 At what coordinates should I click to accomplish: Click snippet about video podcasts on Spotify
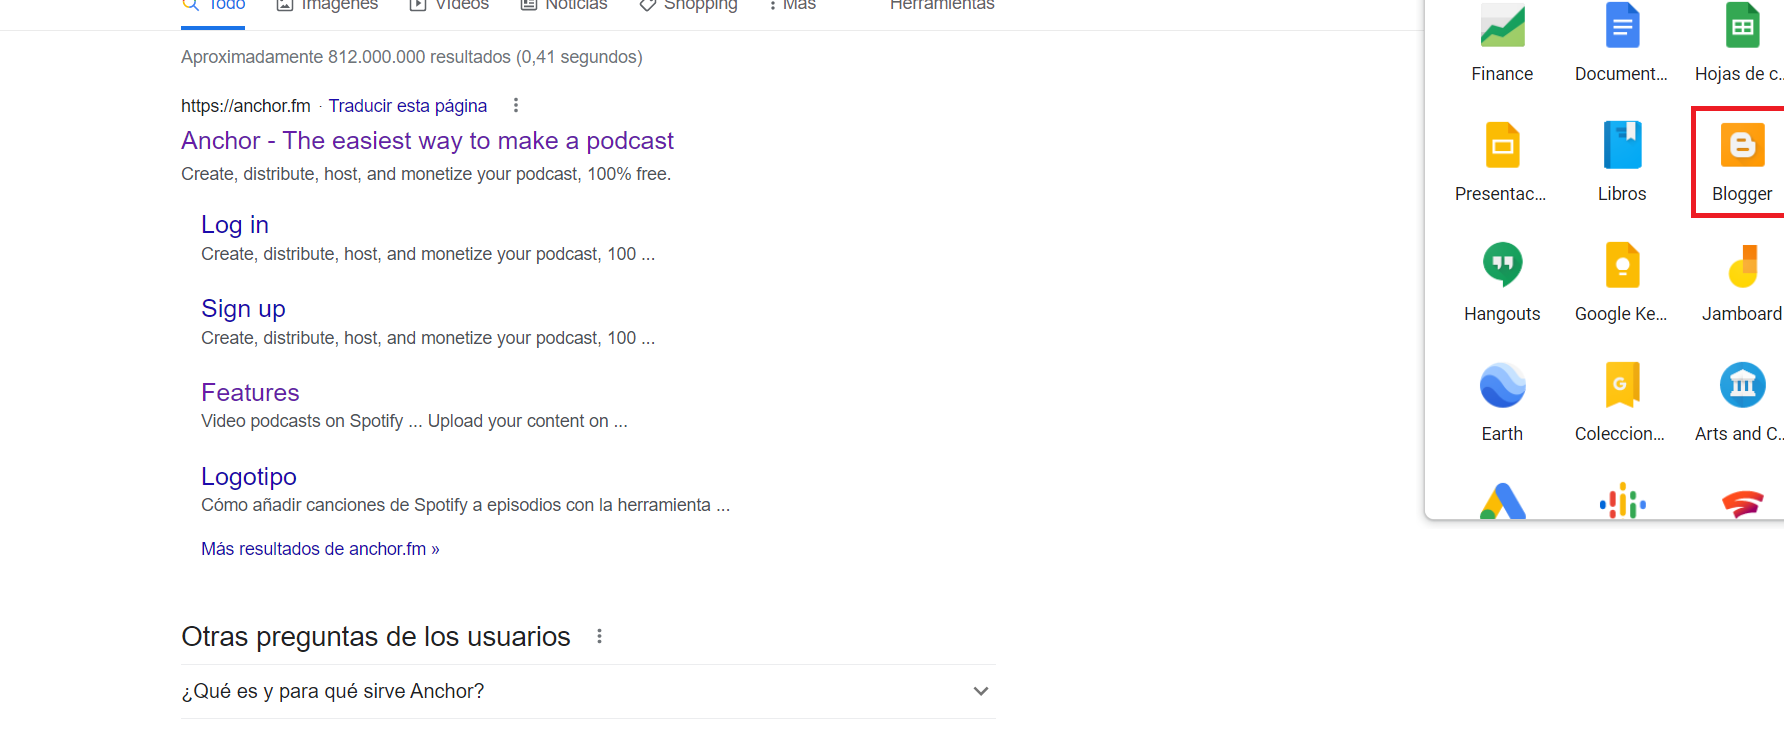point(414,421)
